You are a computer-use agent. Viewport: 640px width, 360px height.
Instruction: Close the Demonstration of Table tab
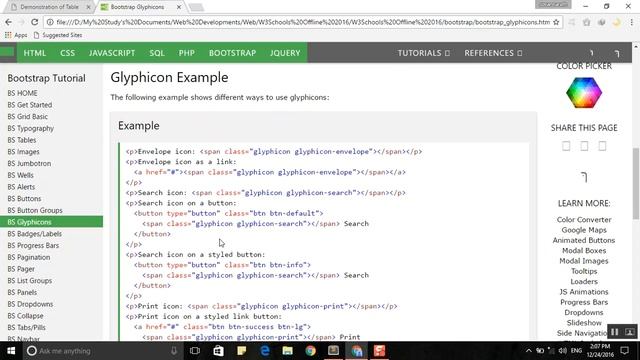coord(88,7)
